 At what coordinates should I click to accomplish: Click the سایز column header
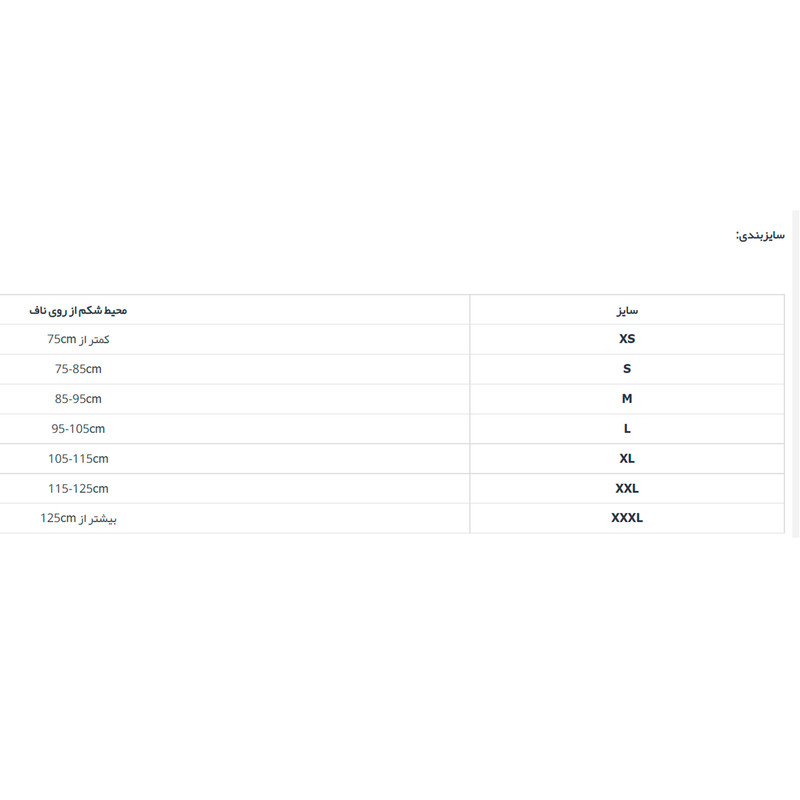627,310
